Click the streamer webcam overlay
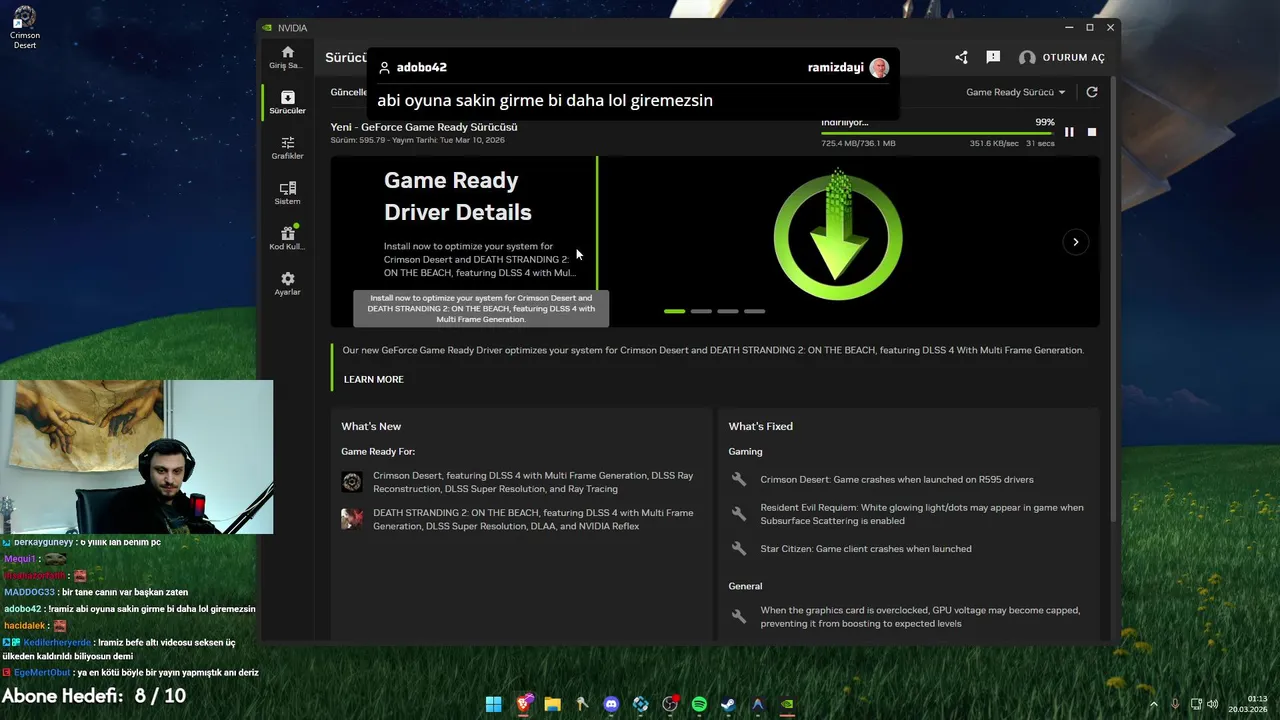This screenshot has width=1280, height=720. coord(136,457)
